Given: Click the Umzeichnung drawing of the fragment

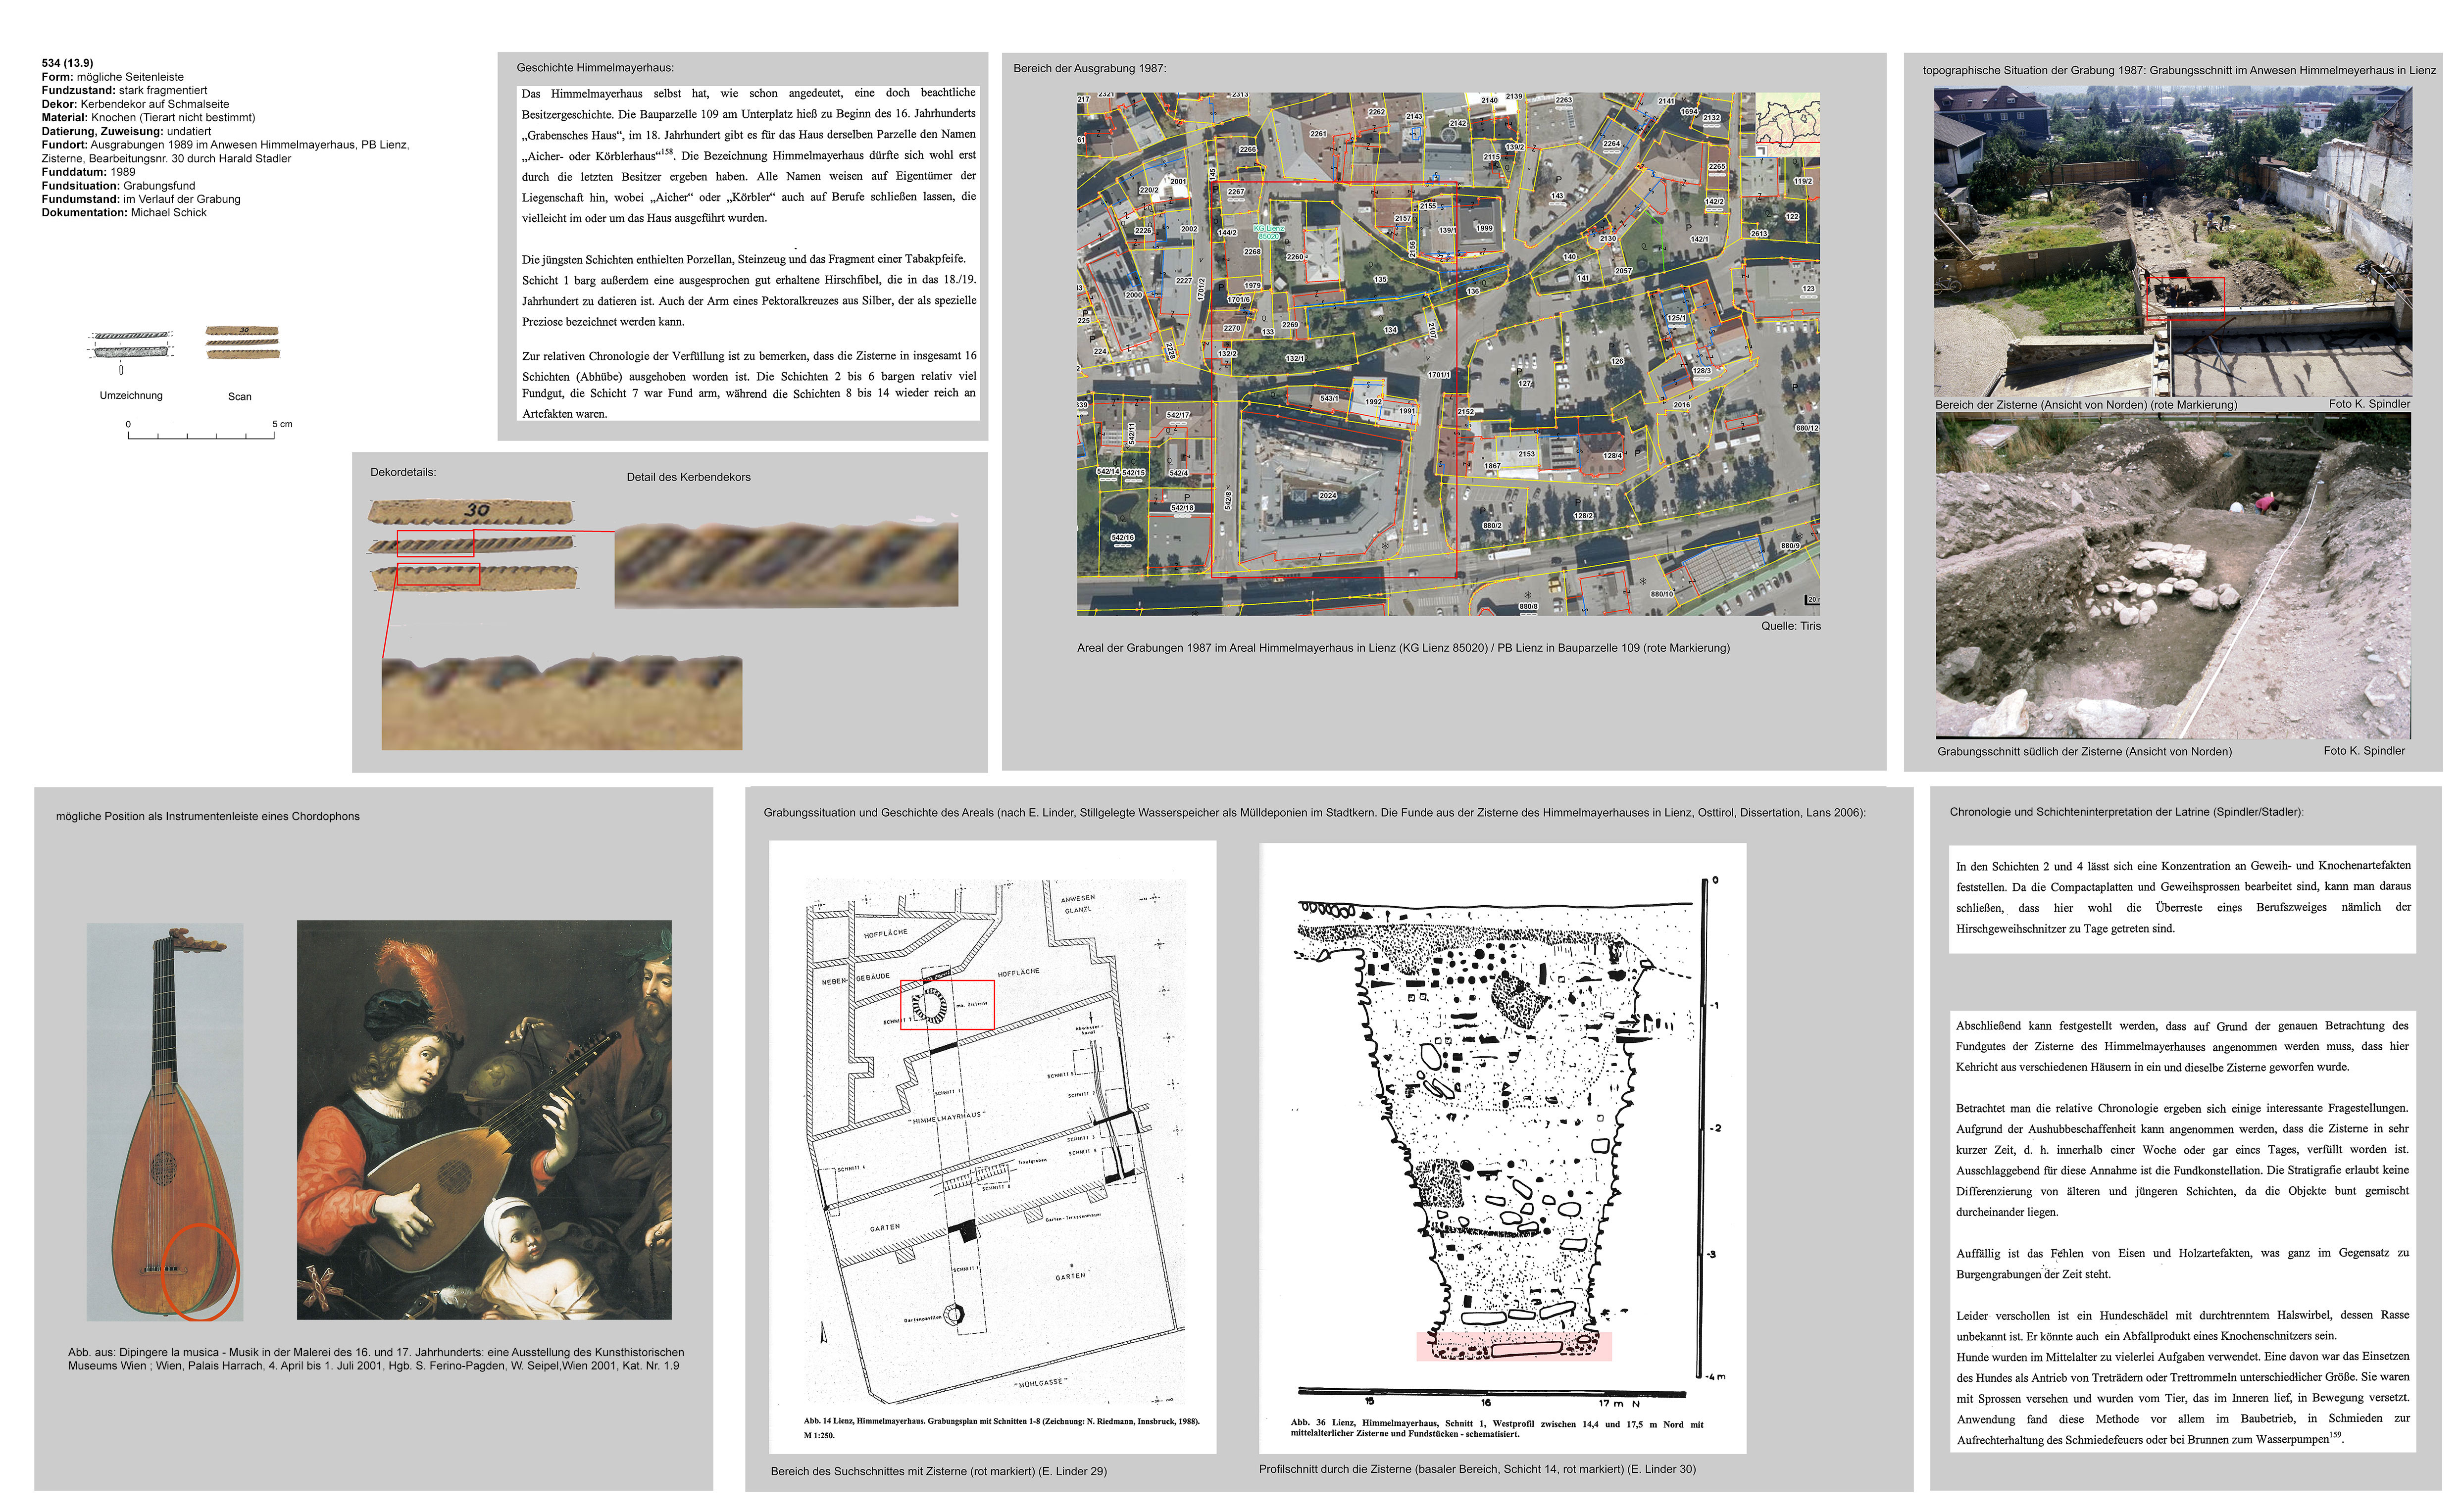Looking at the screenshot, I should [x=131, y=345].
